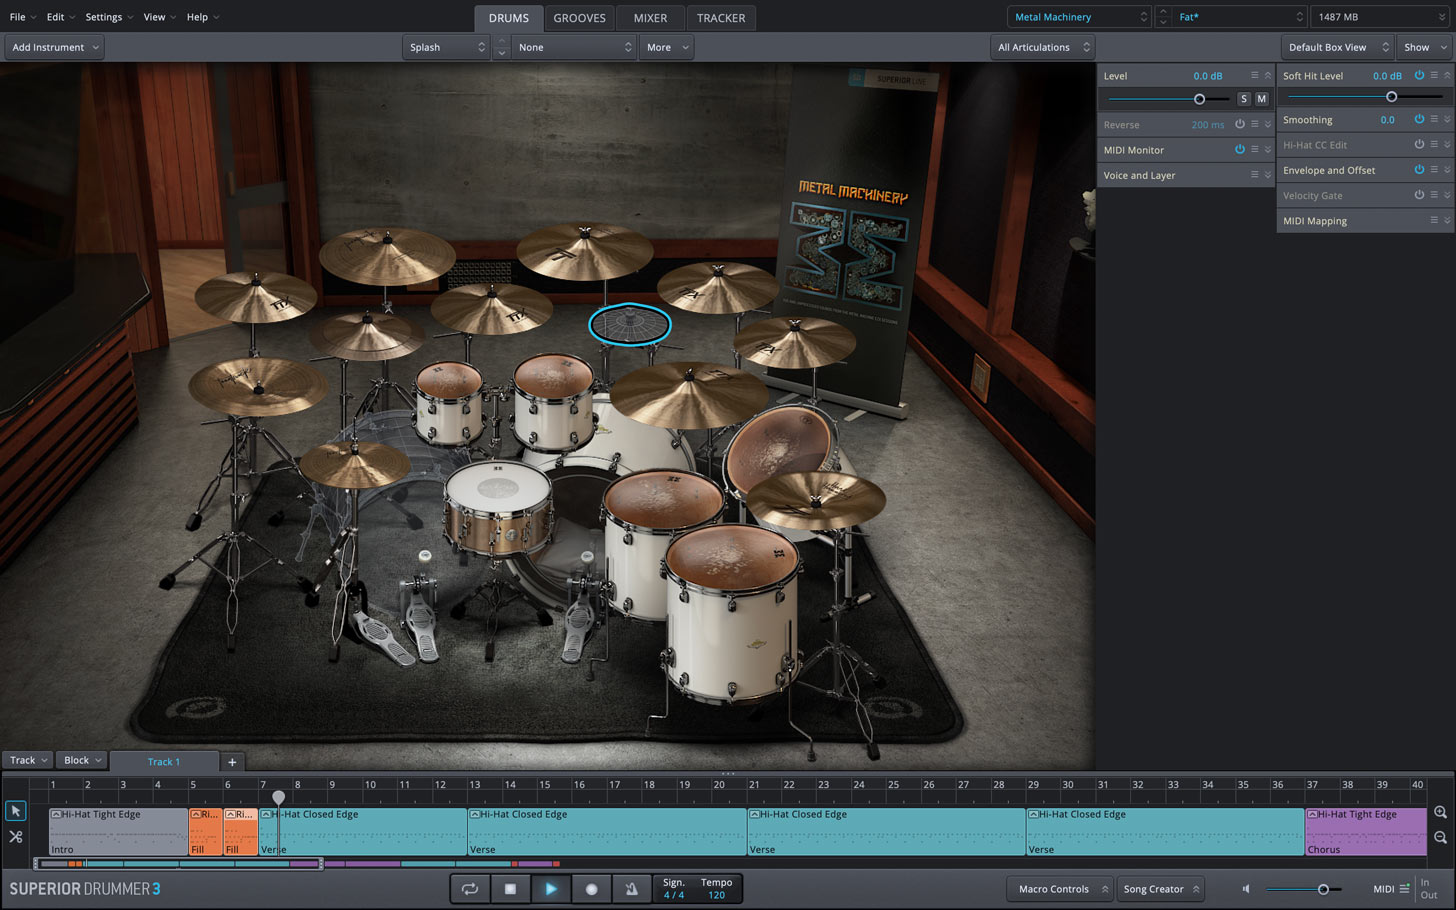Screen dimensions: 1456x910
Task: Switch to the TRACKER tab
Action: pos(721,18)
